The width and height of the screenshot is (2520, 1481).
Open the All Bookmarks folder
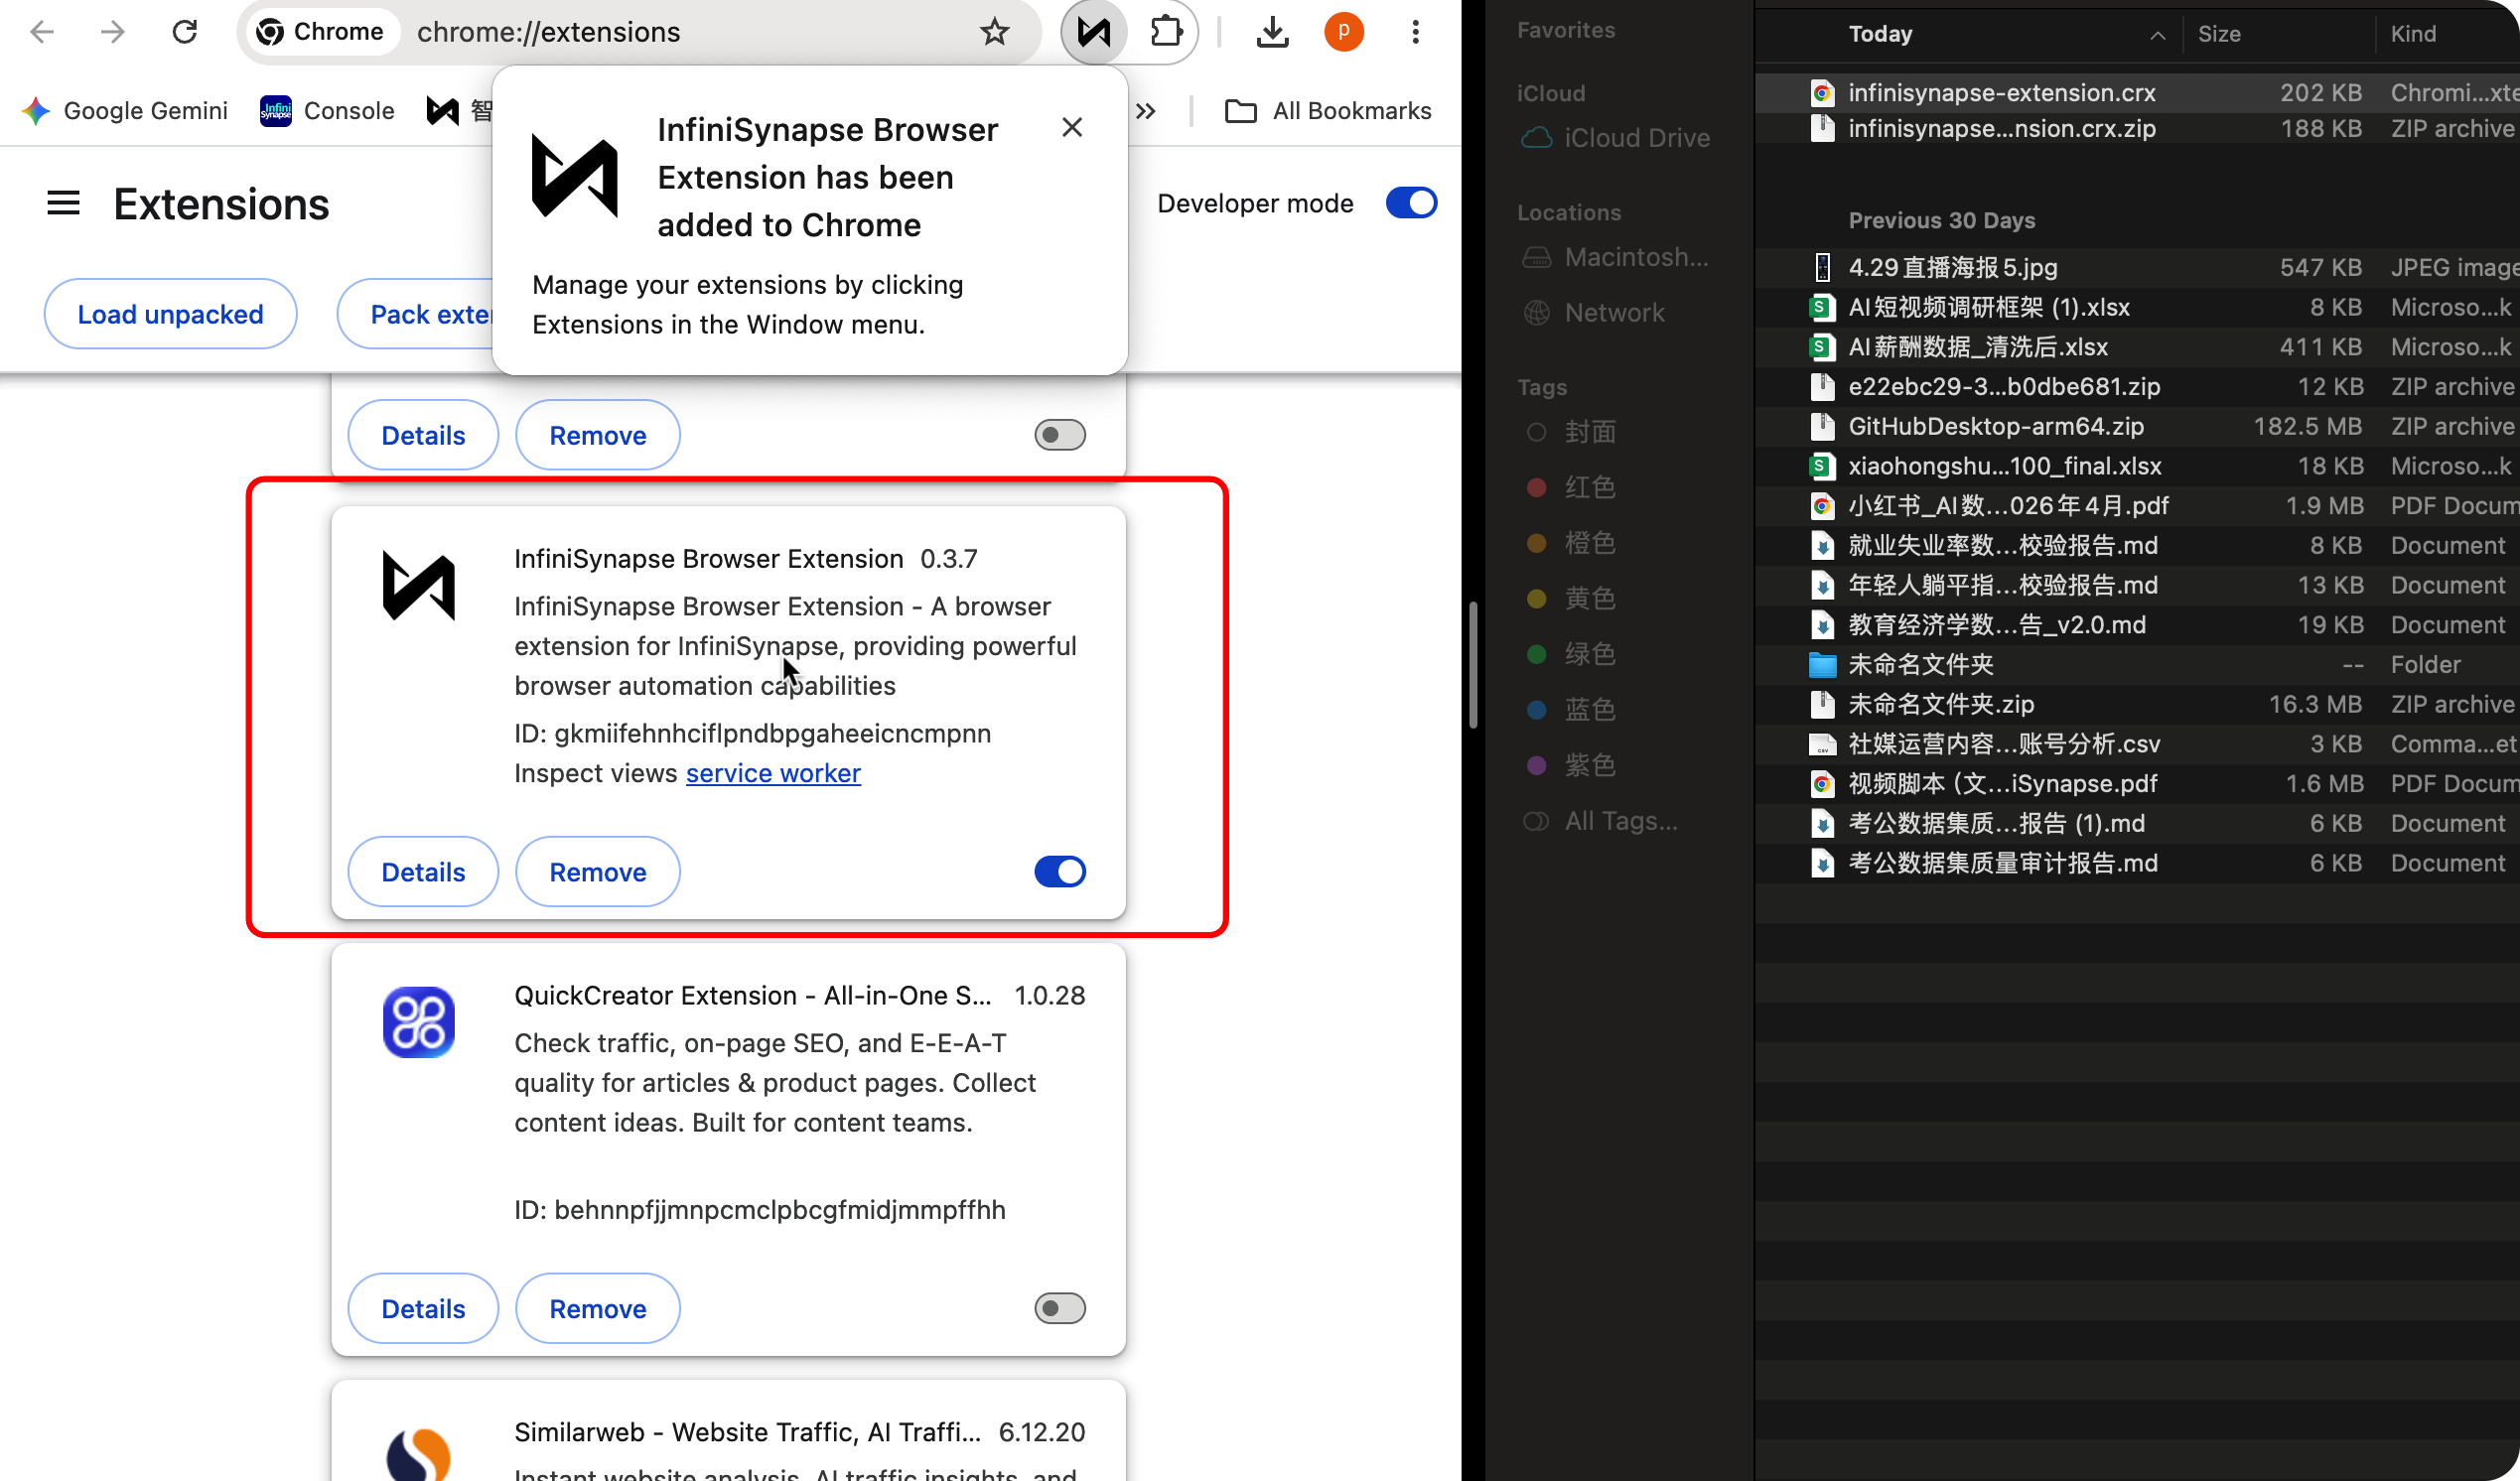point(1328,110)
